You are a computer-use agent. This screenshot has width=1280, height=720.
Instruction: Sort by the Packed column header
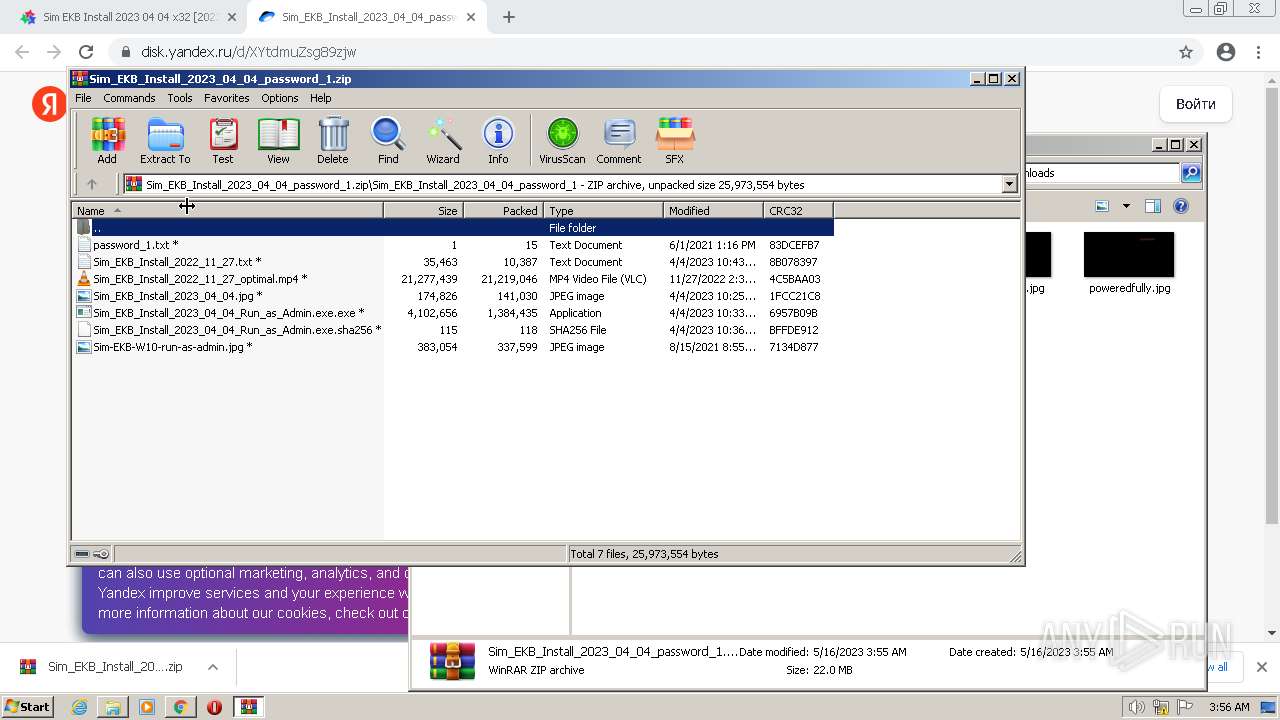(x=503, y=210)
